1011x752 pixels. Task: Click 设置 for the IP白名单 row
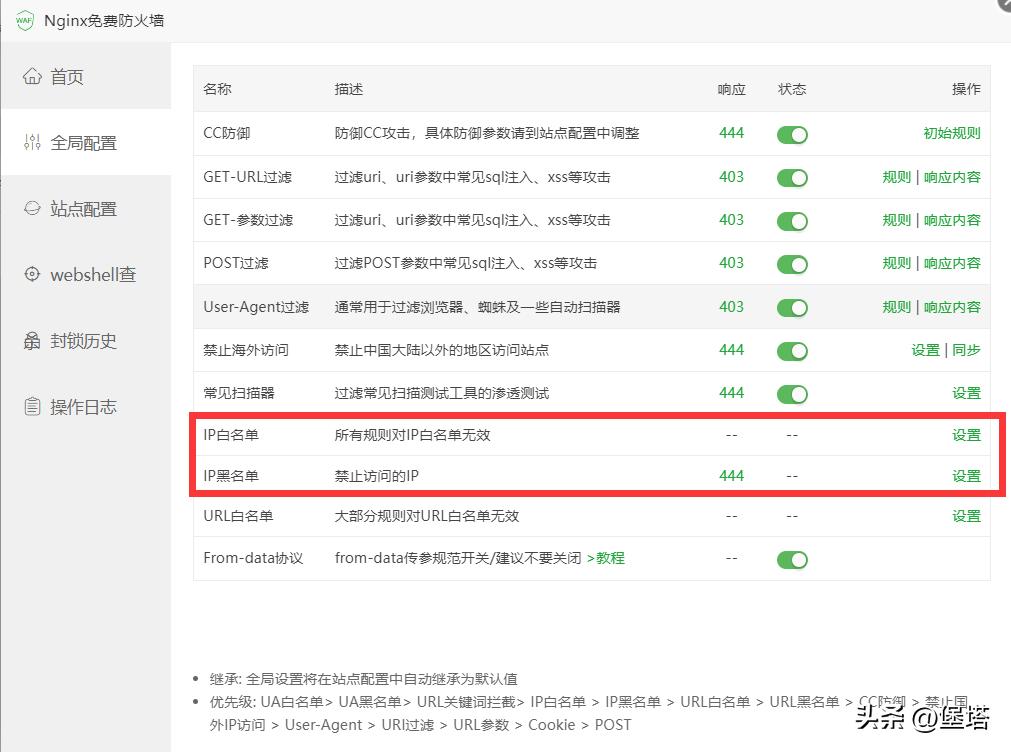click(x=966, y=435)
